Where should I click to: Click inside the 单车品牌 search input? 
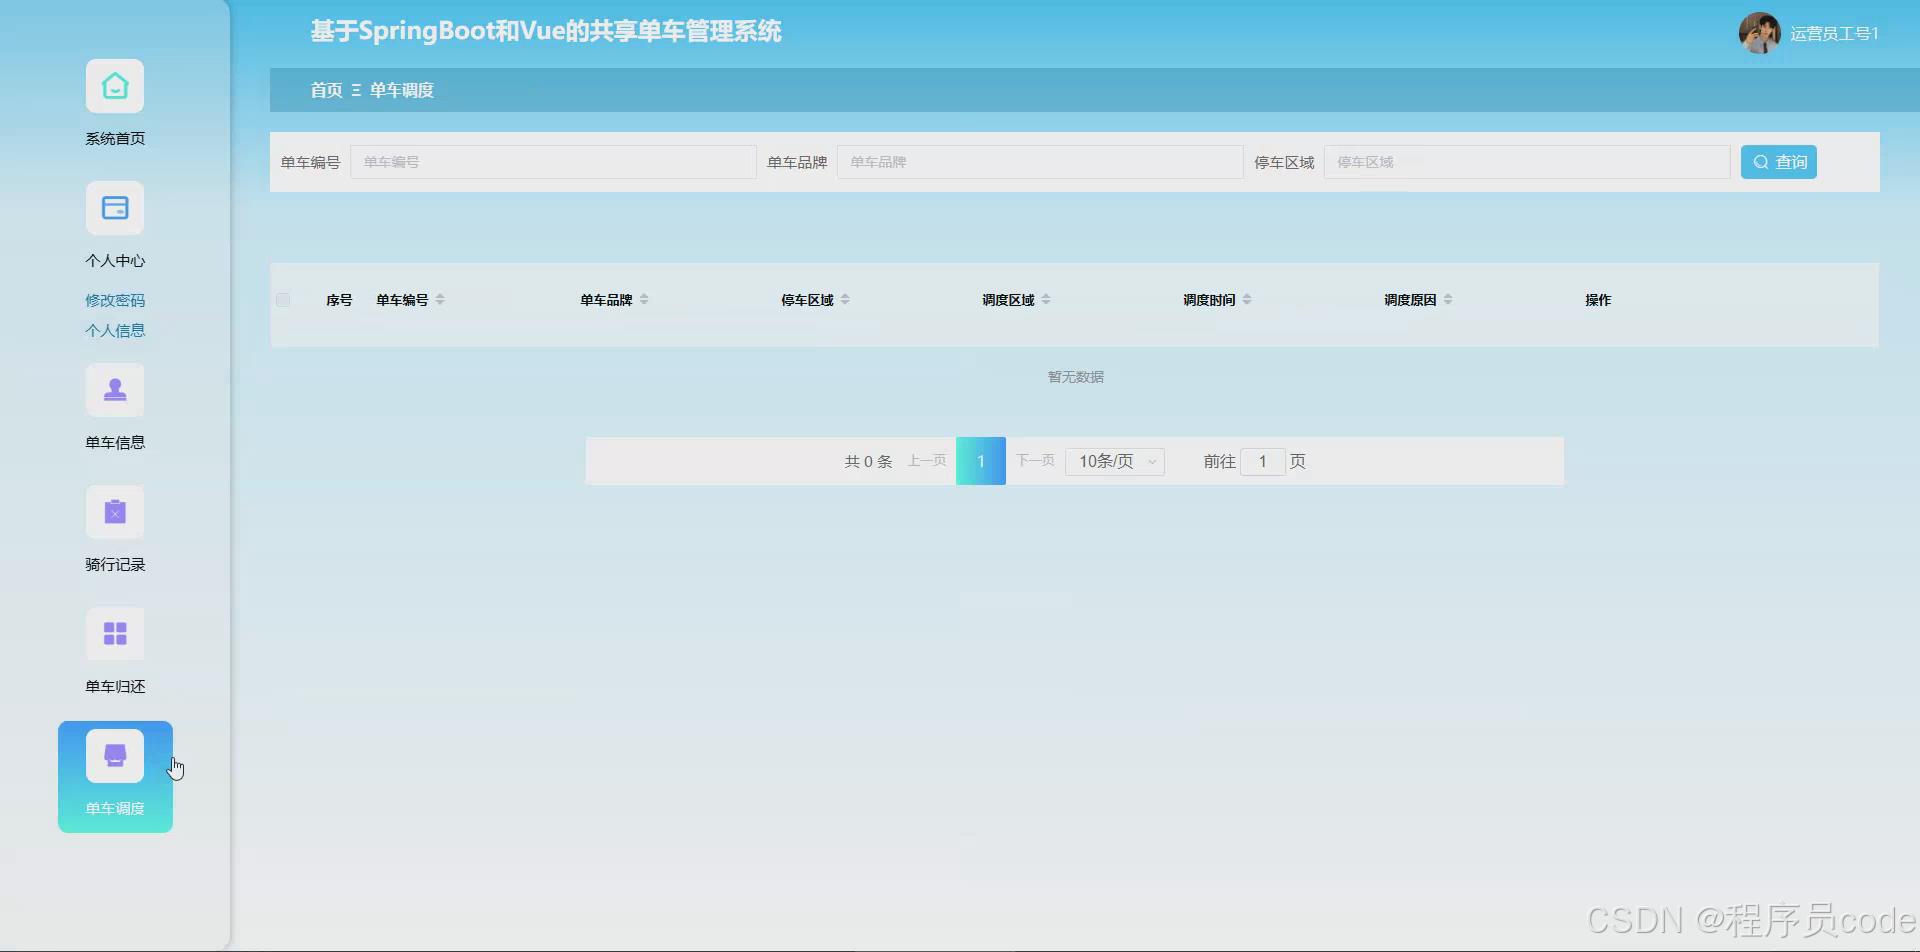pos(1040,161)
